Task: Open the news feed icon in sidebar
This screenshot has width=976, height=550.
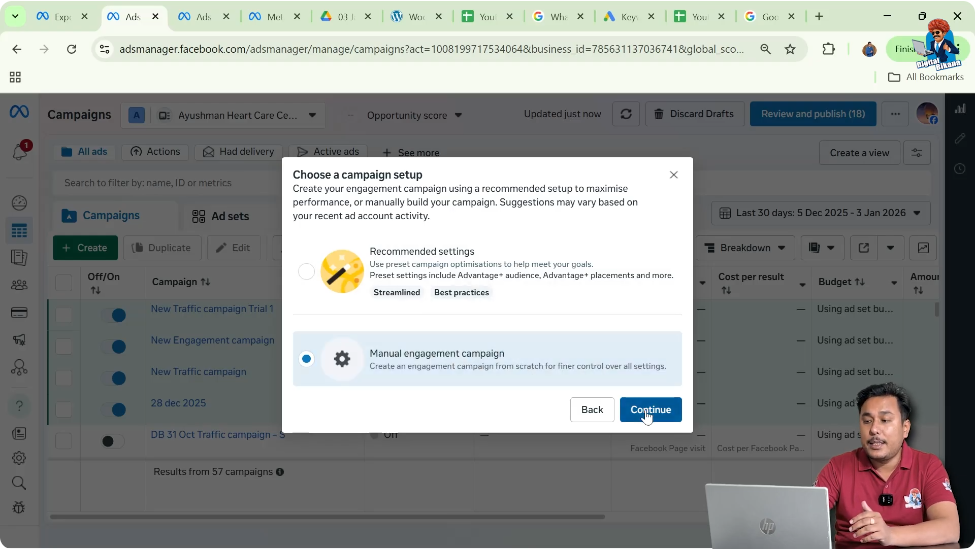Action: tap(19, 433)
